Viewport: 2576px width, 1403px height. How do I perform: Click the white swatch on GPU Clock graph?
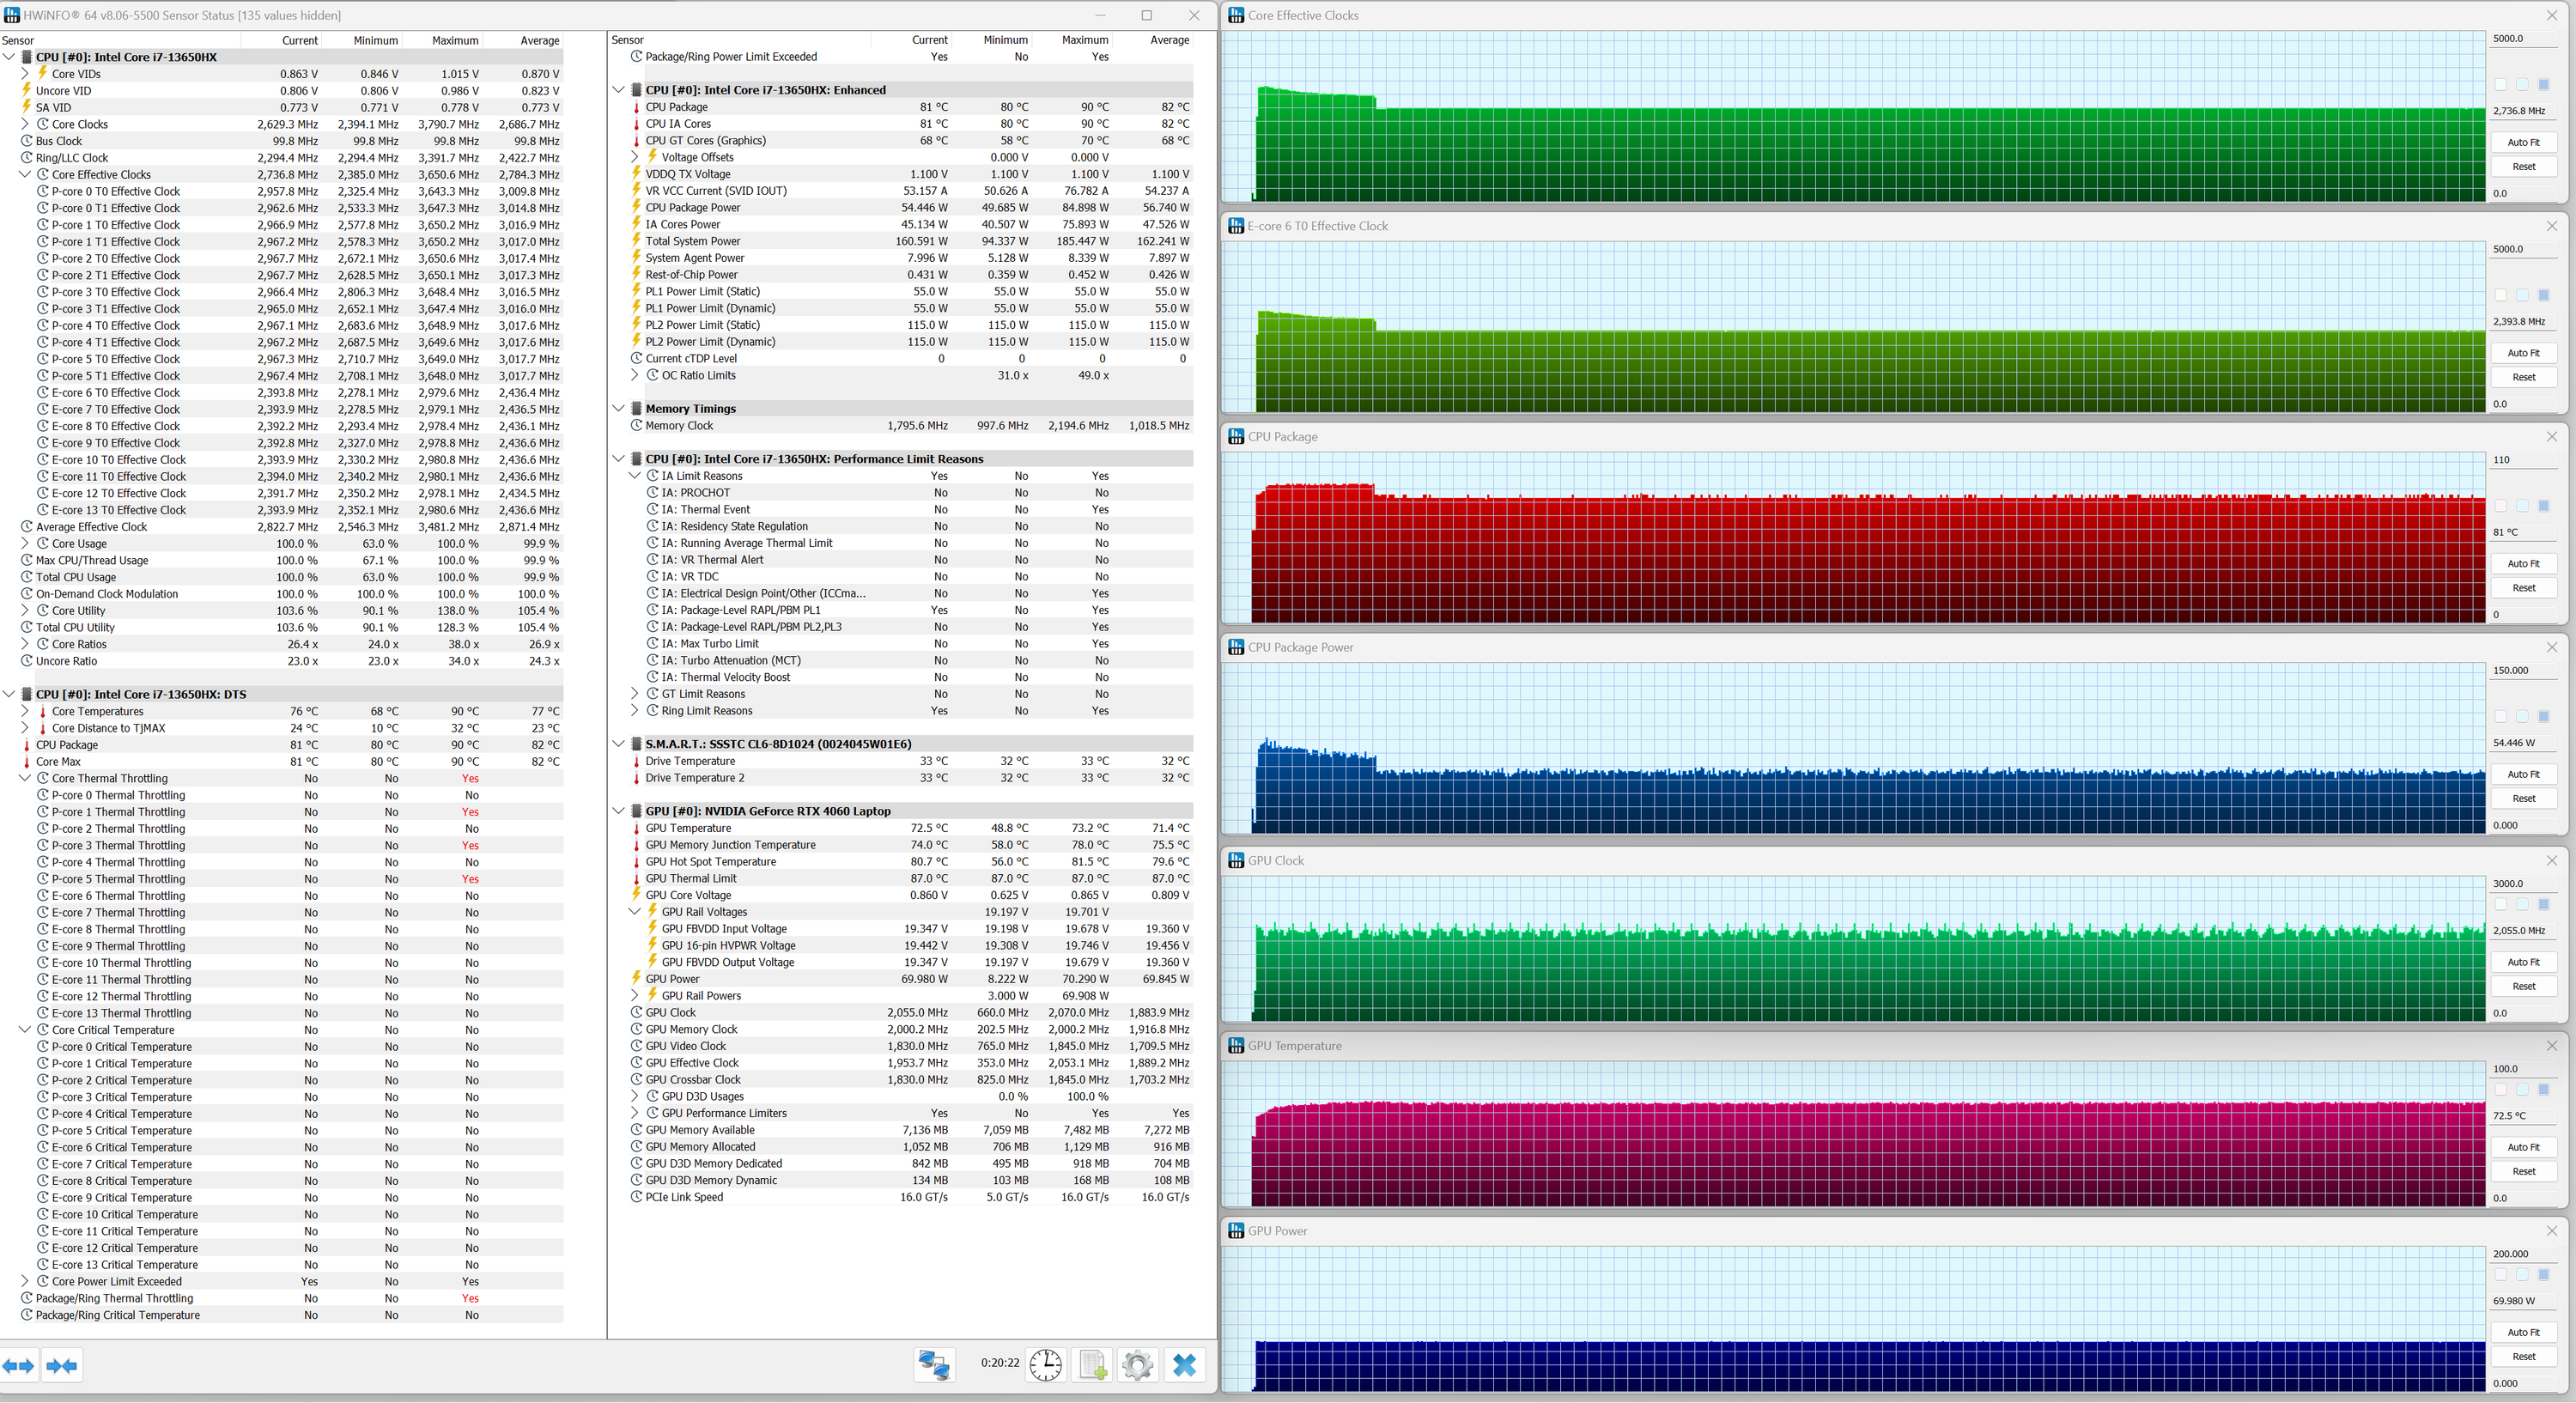tap(2500, 904)
